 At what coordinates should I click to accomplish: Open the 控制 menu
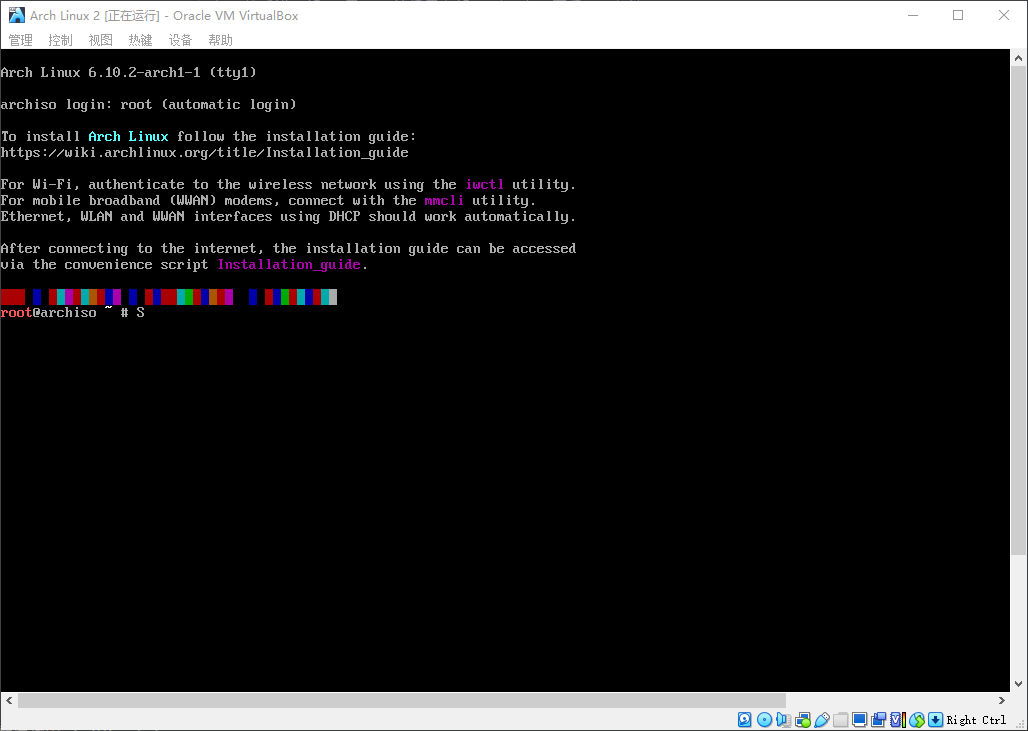pos(60,40)
